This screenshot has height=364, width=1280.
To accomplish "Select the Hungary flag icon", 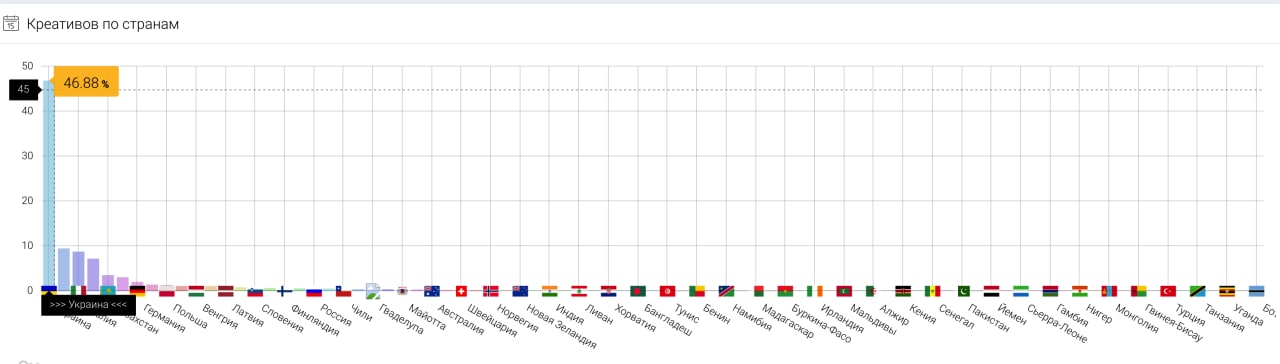I will [196, 291].
